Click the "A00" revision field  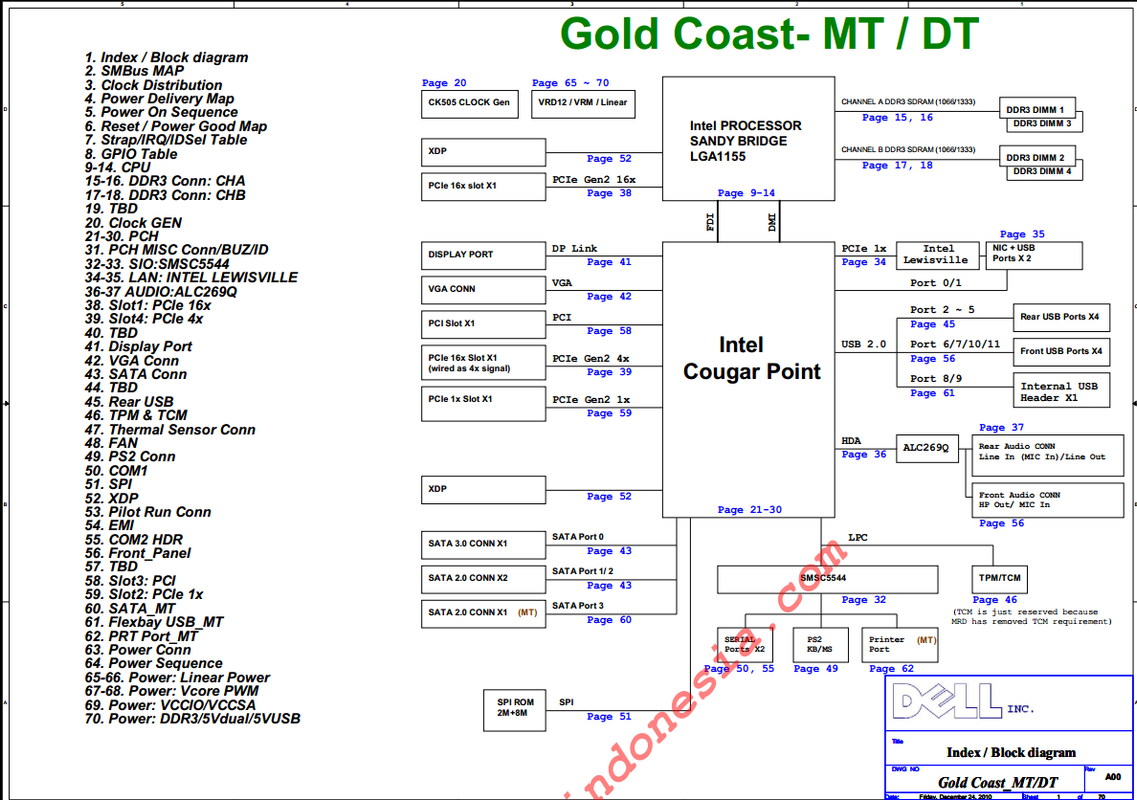coord(1113,777)
